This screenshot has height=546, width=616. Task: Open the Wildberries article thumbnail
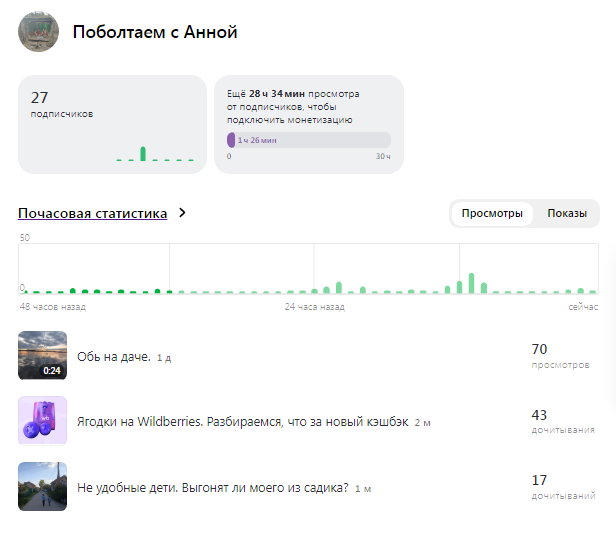[x=42, y=420]
